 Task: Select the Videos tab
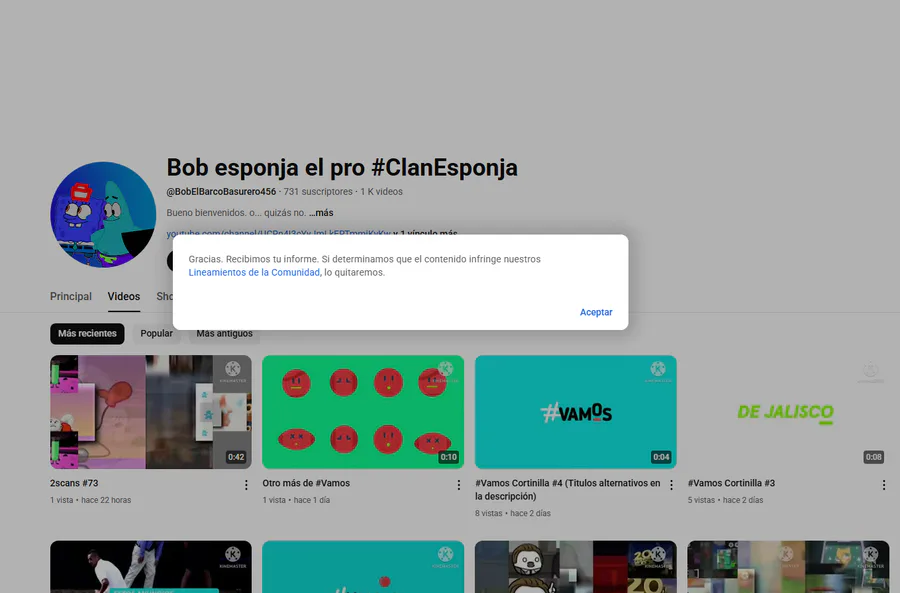click(x=124, y=296)
